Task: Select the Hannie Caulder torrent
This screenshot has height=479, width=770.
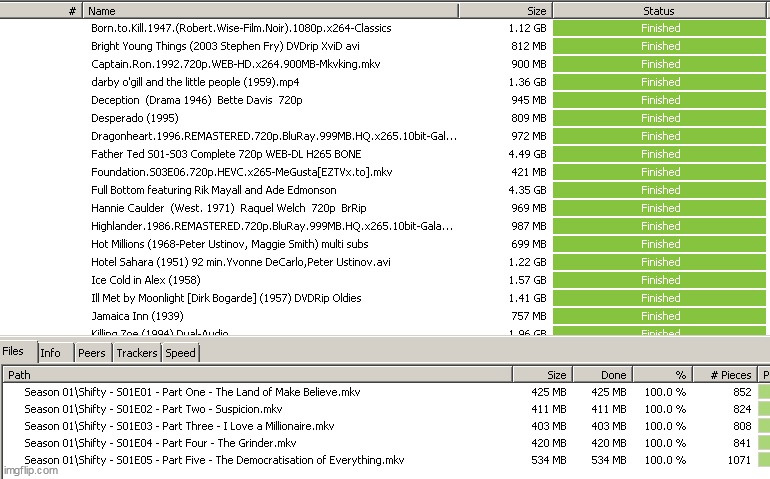Action: (228, 208)
